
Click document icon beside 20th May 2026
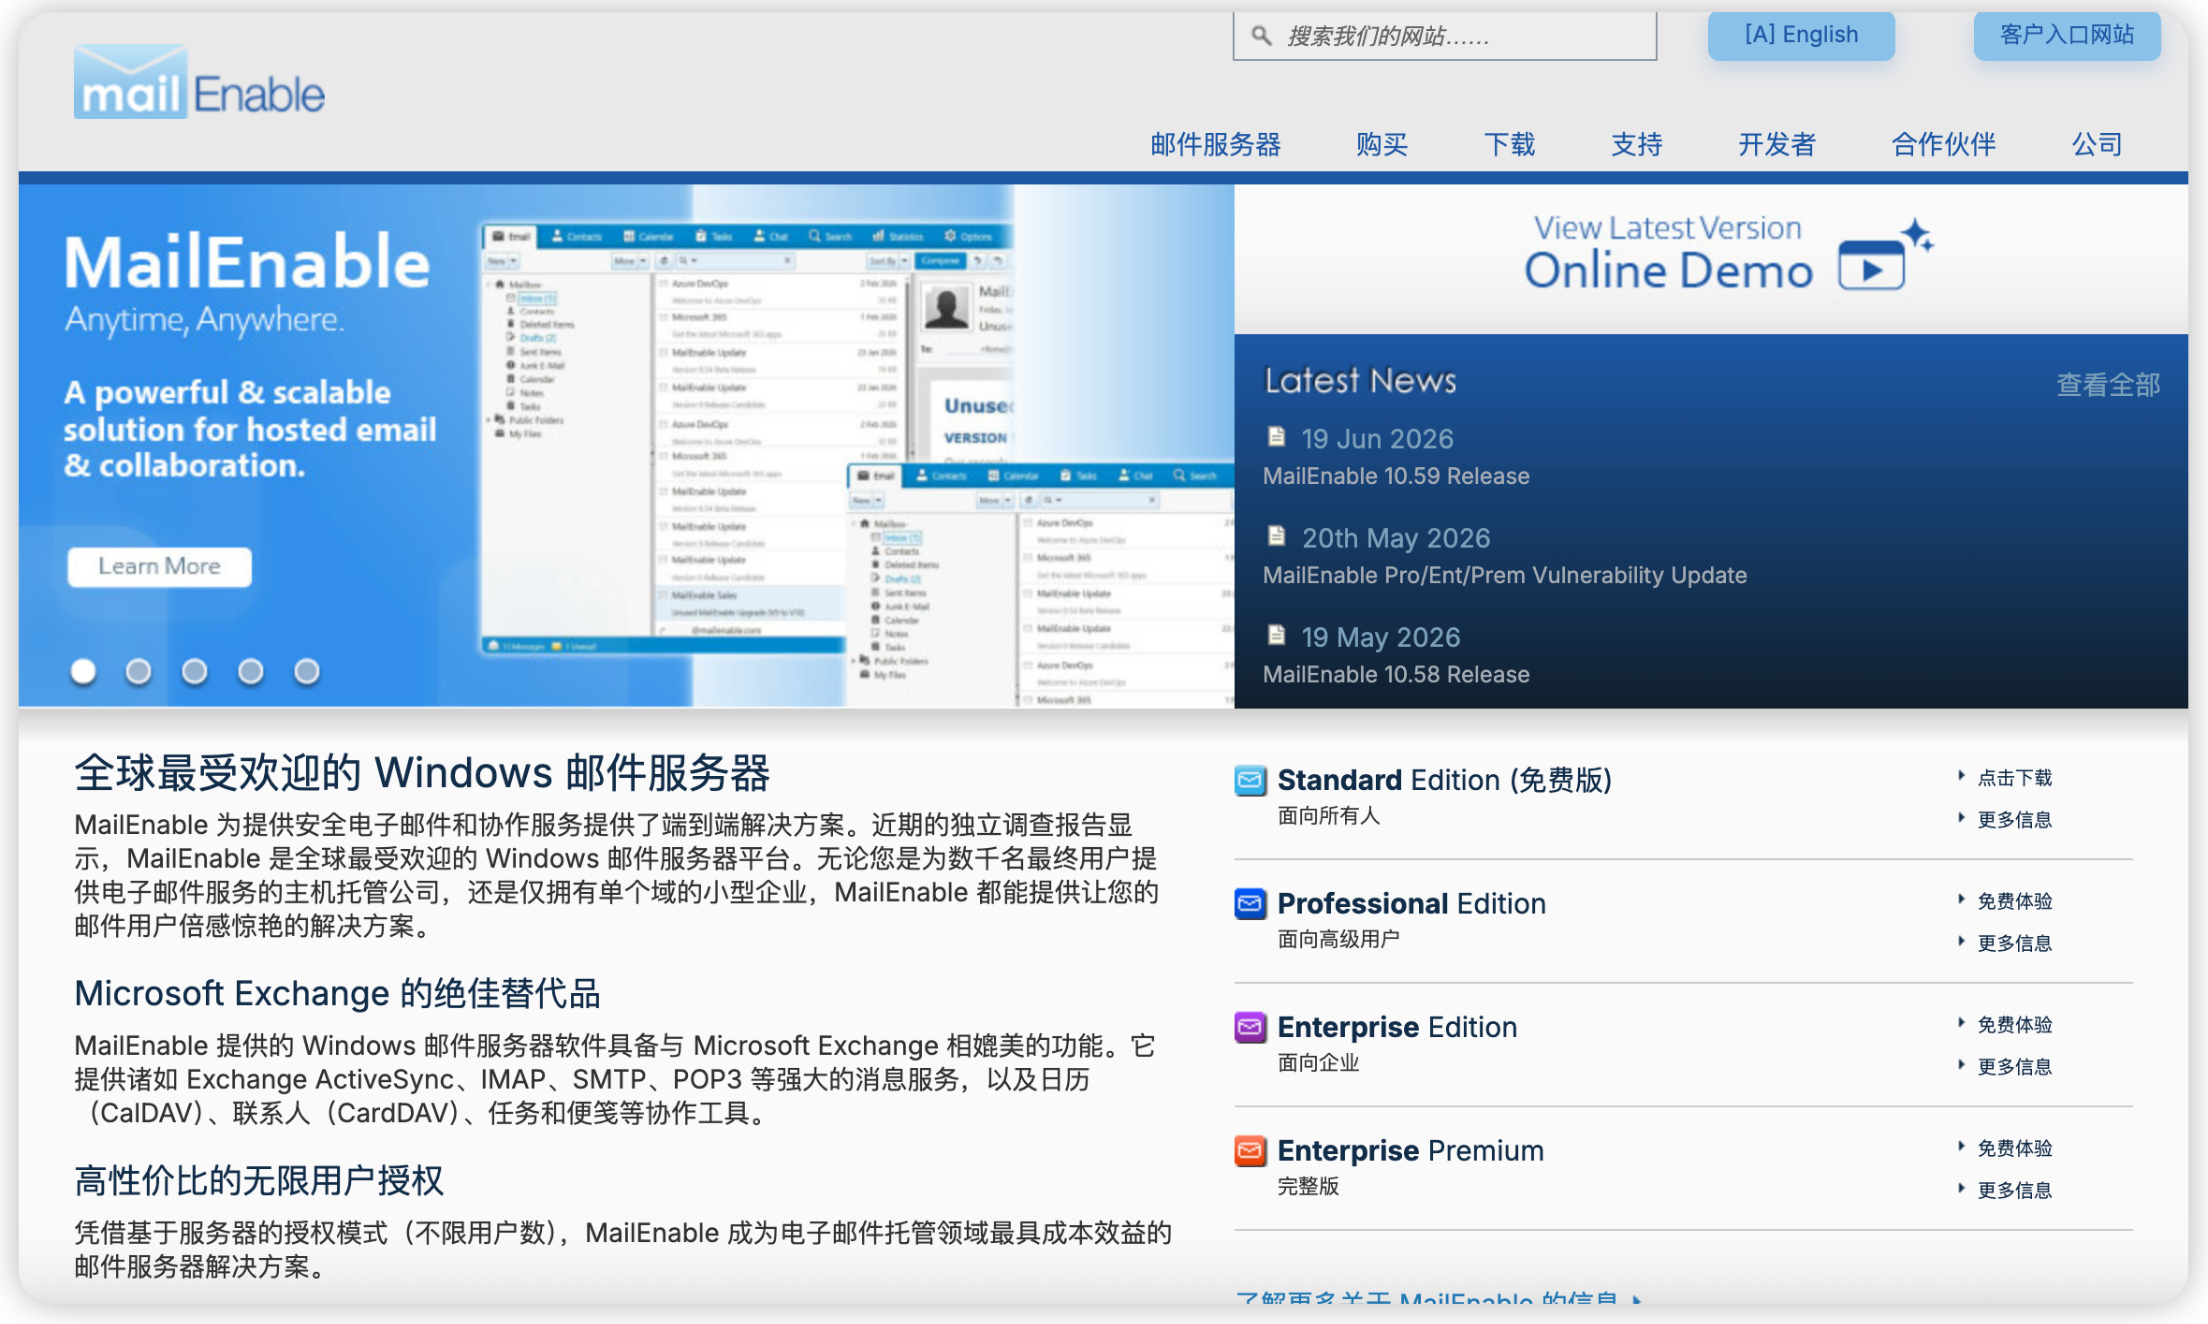(1276, 536)
